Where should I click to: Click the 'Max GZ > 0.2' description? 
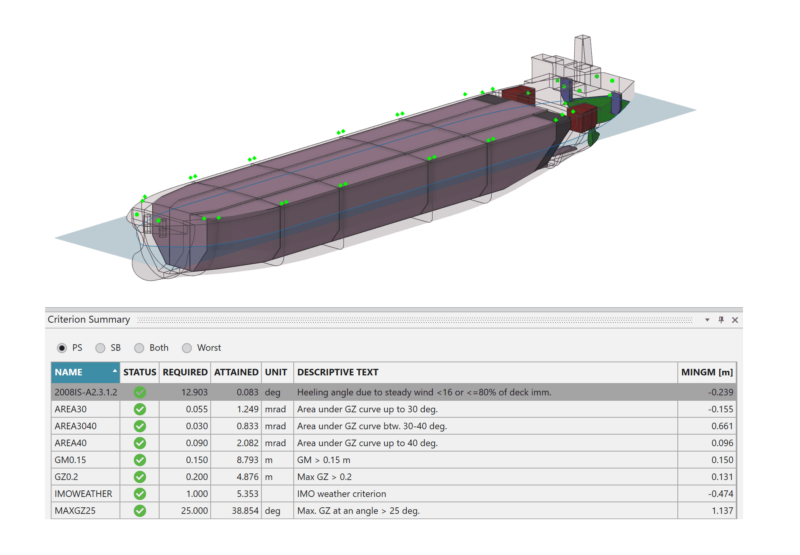324,476
